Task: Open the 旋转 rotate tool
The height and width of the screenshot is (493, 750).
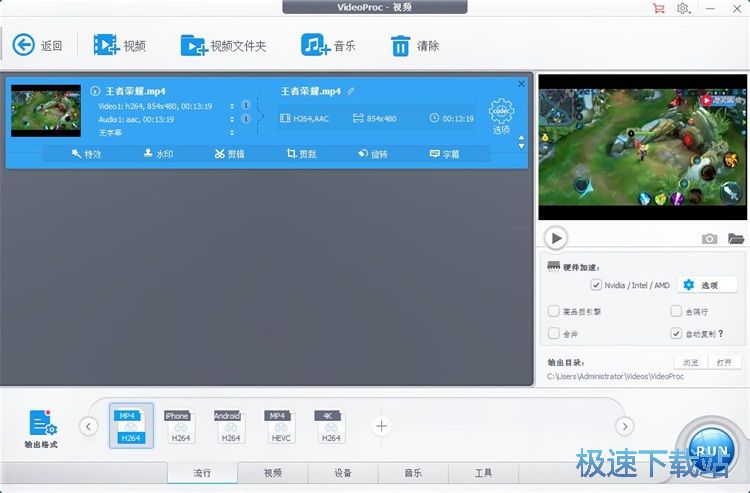Action: pos(373,154)
